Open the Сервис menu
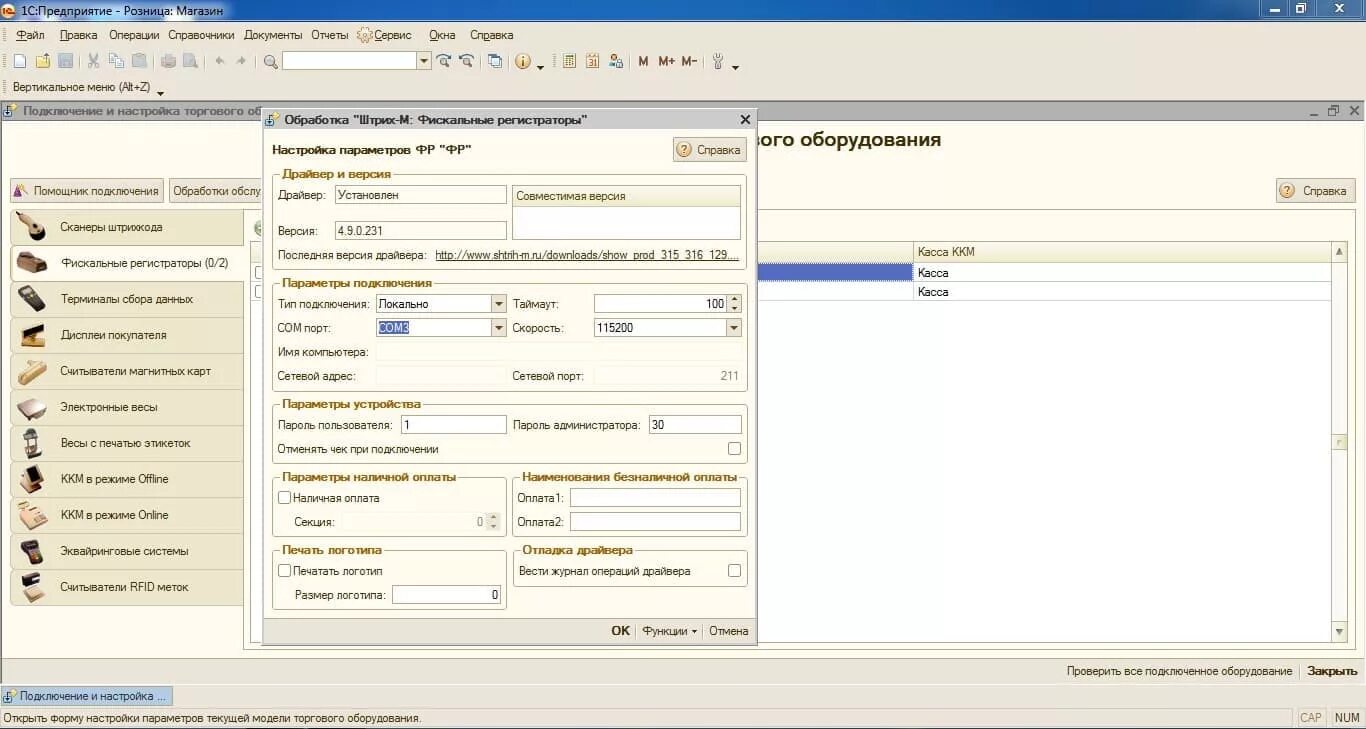The image size is (1366, 729). pos(385,35)
